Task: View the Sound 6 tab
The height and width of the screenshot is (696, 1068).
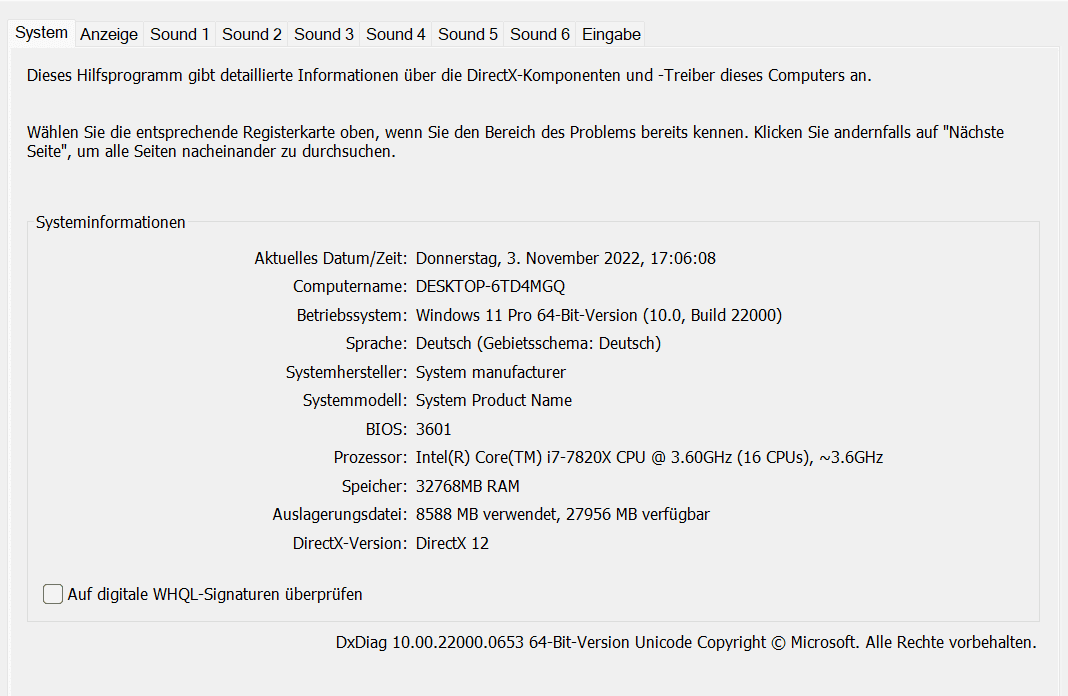Action: [540, 34]
